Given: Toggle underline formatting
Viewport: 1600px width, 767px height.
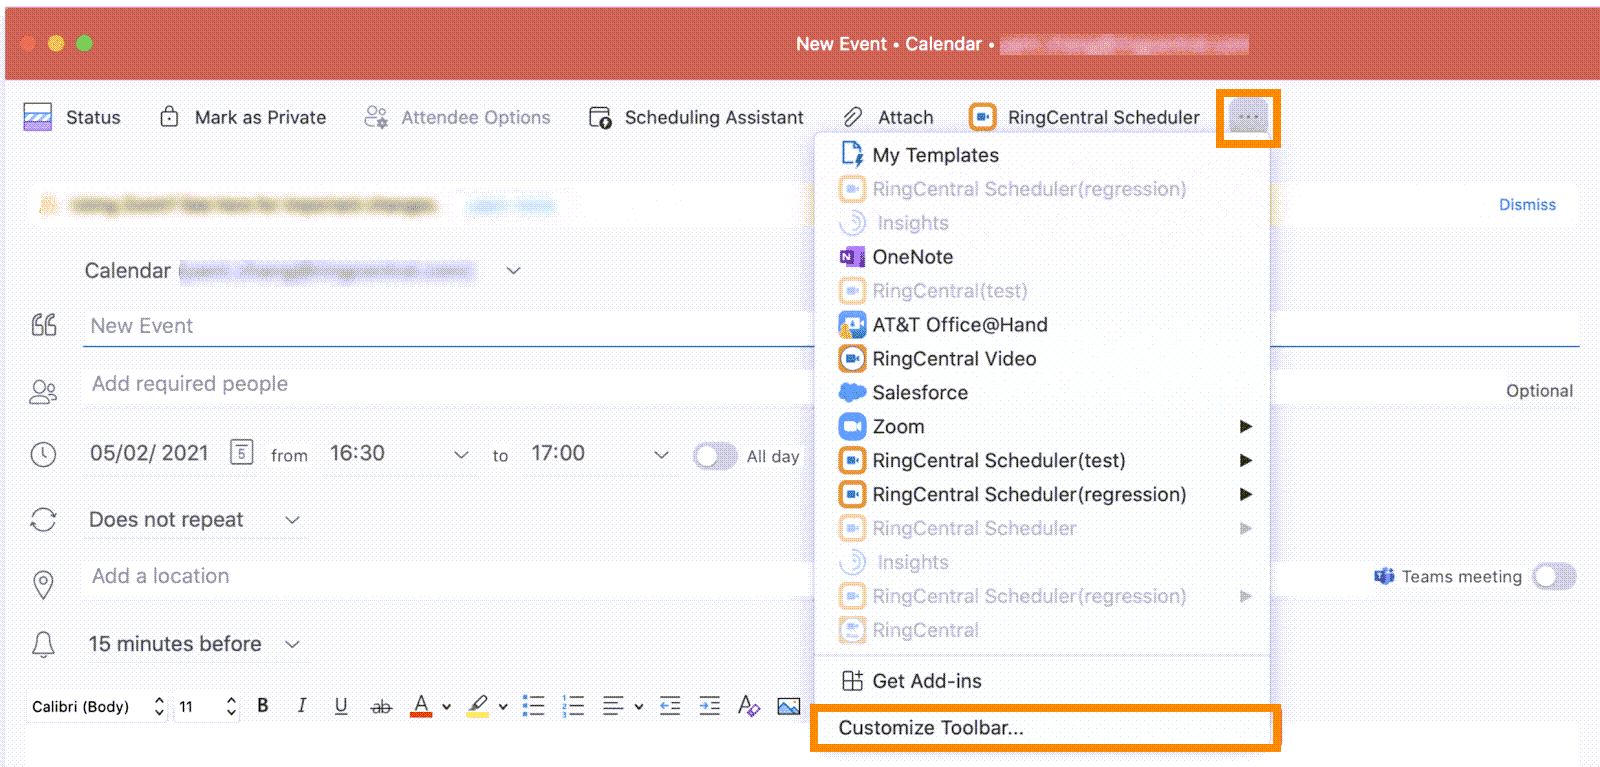Looking at the screenshot, I should 341,706.
